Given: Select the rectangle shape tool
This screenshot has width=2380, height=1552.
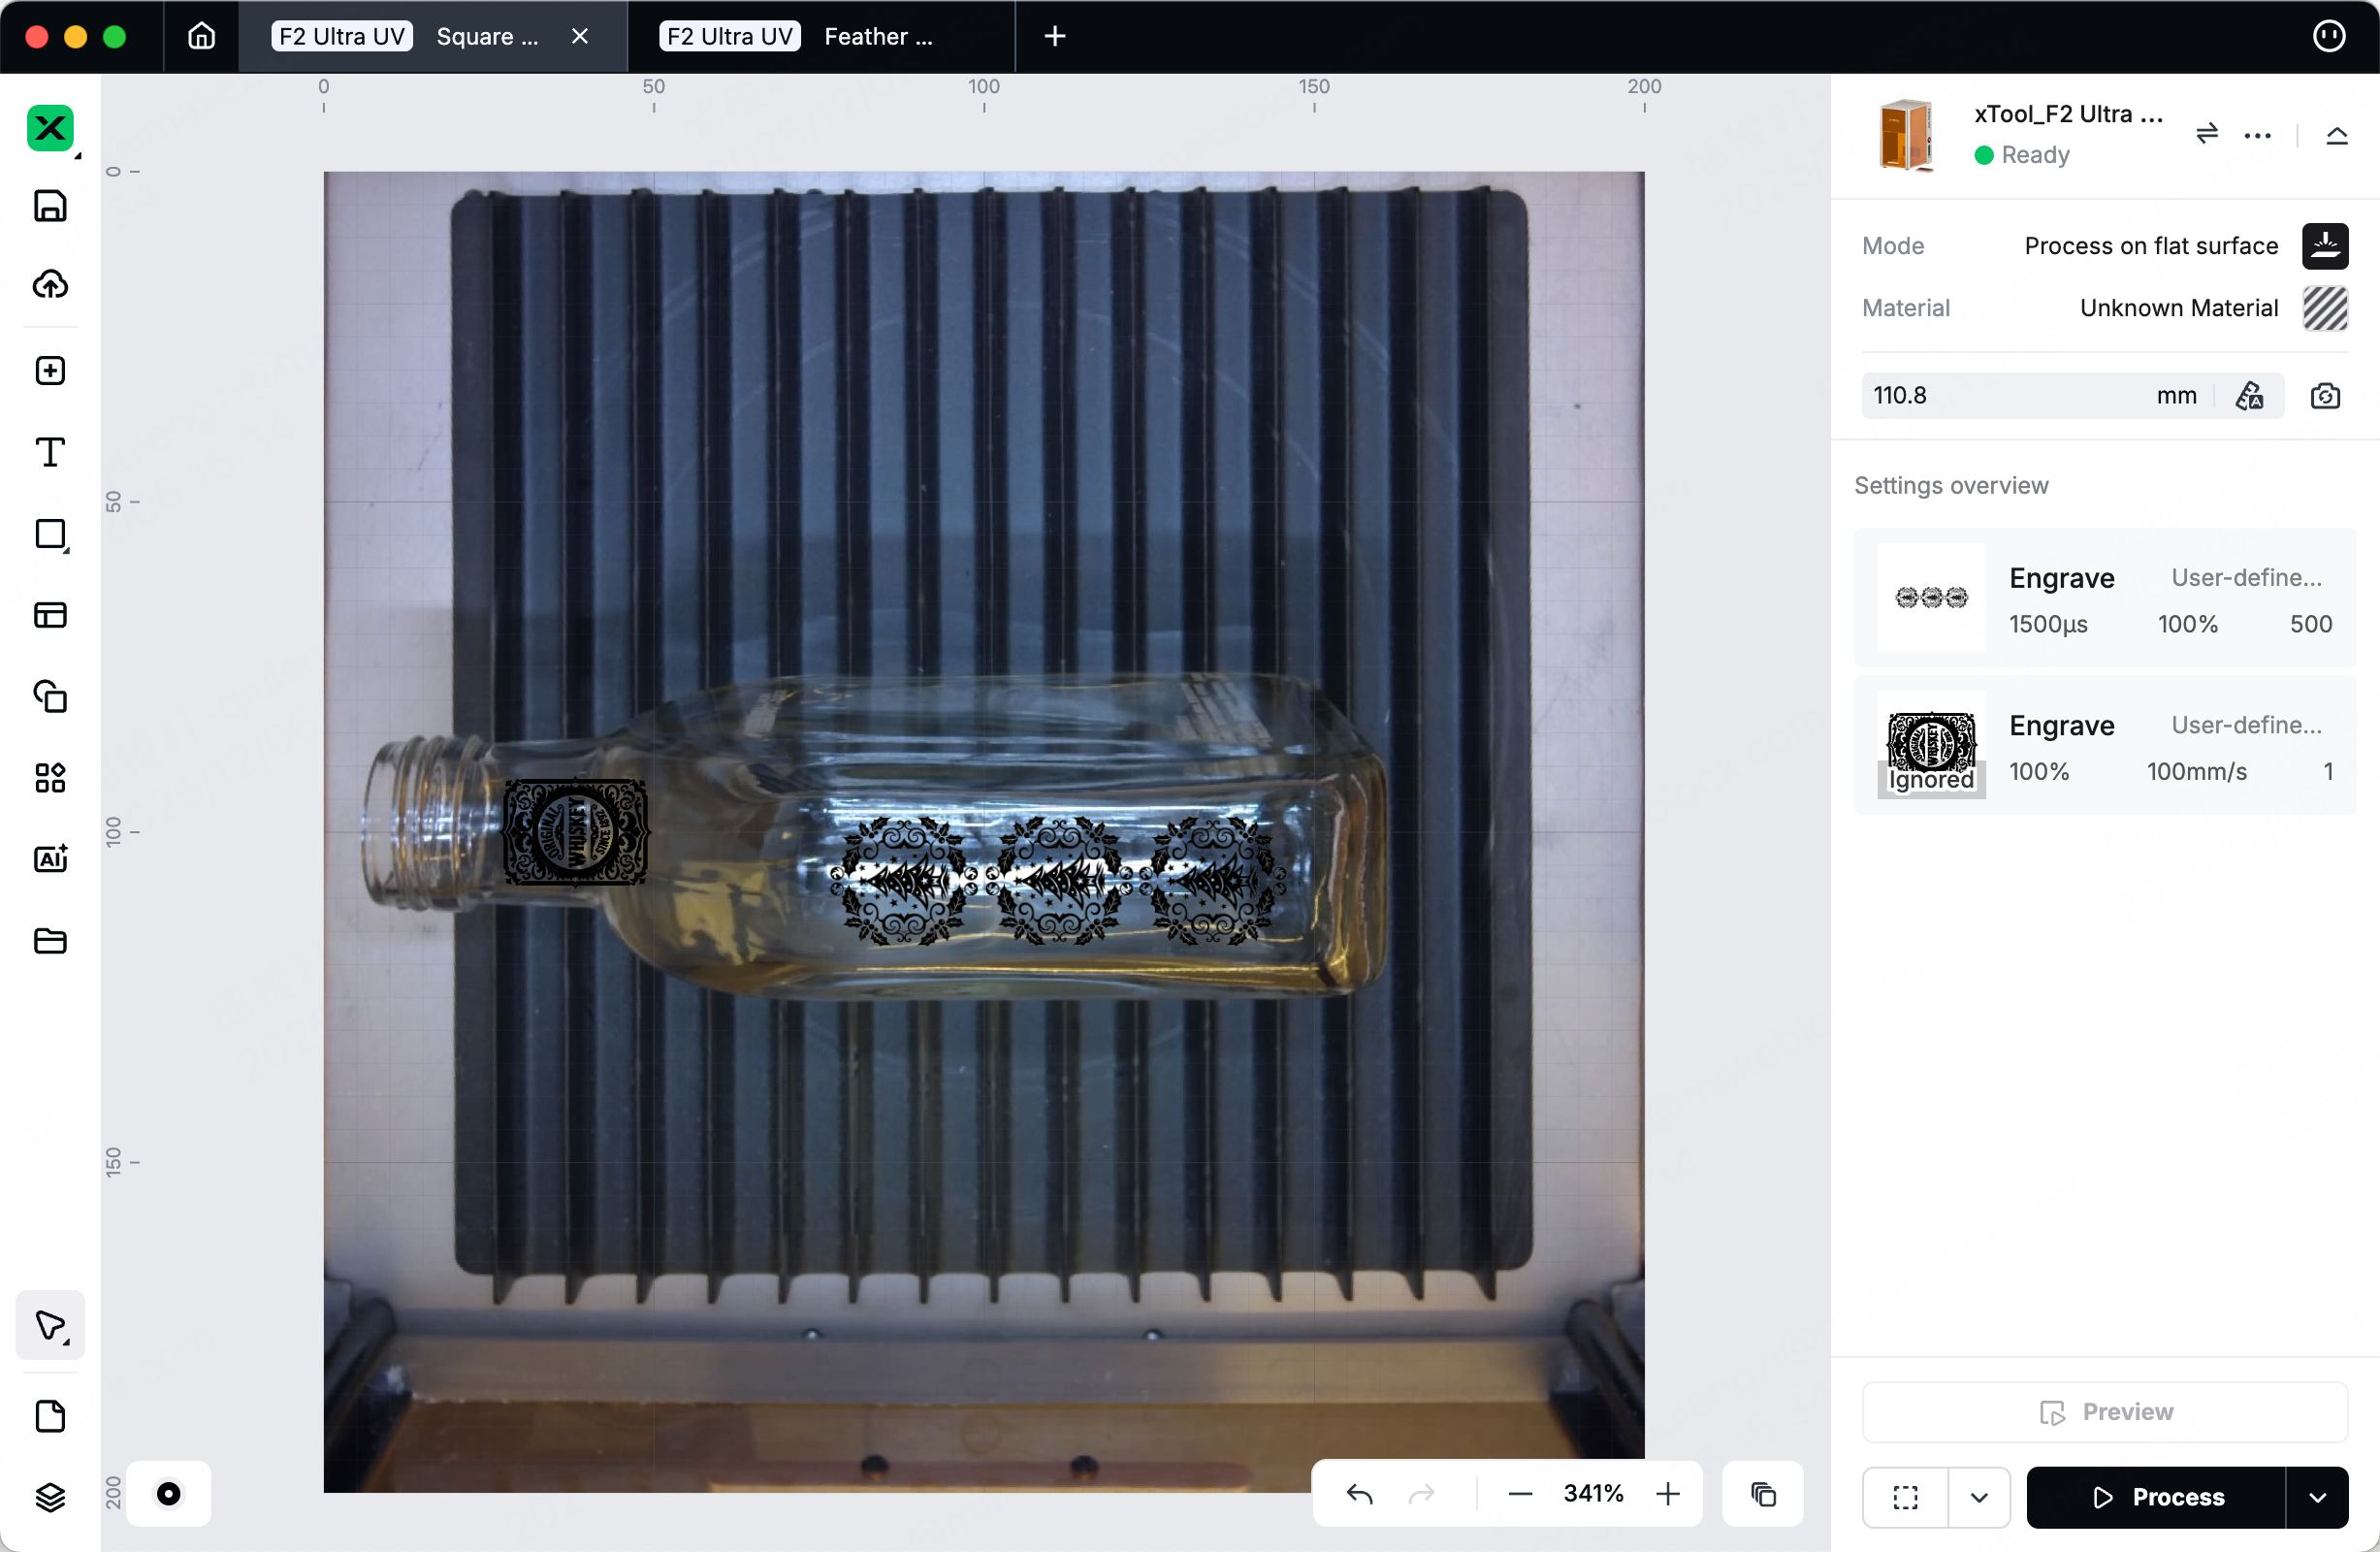Looking at the screenshot, I should pyautogui.click(x=50, y=534).
